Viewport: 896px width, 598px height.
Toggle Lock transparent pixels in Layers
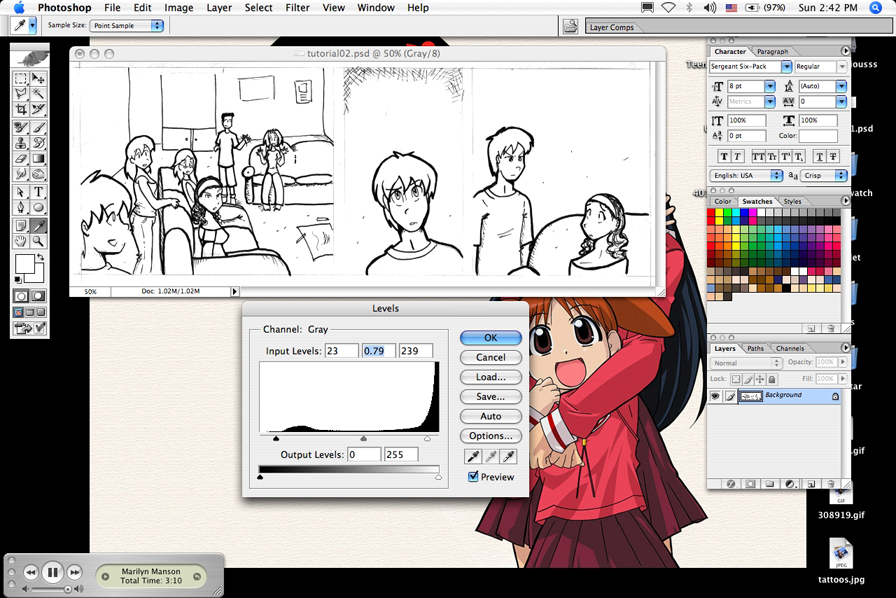tap(736, 379)
